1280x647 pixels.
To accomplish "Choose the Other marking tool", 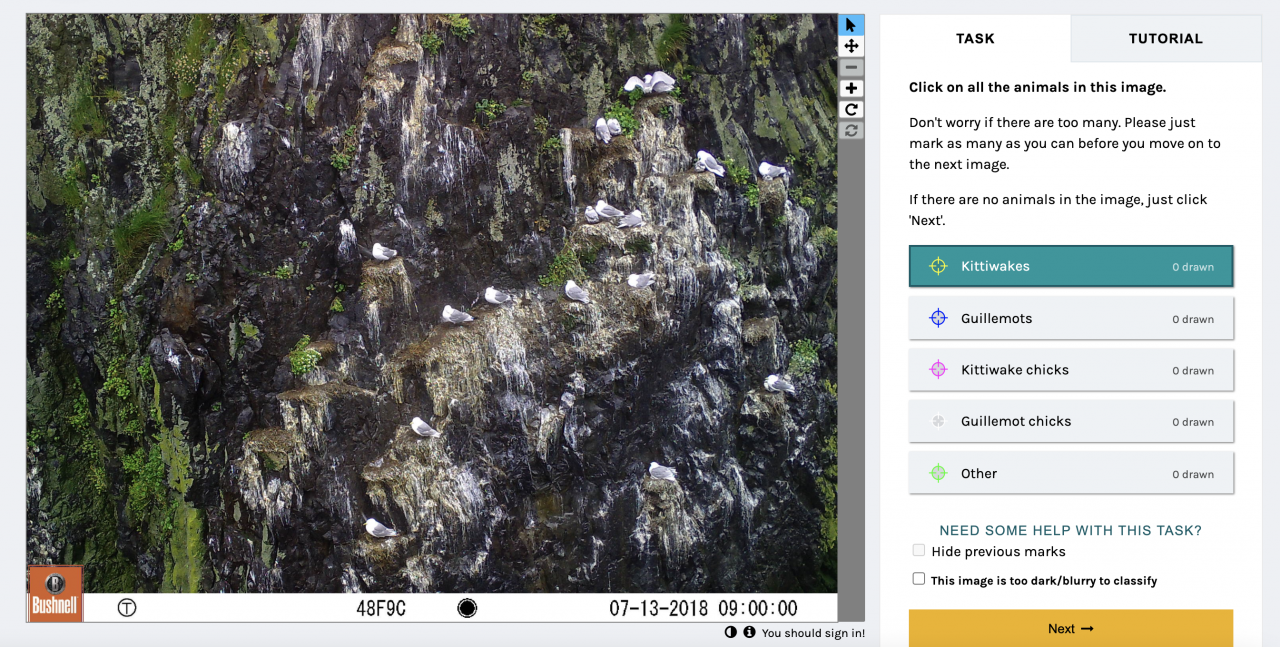I will (1071, 473).
